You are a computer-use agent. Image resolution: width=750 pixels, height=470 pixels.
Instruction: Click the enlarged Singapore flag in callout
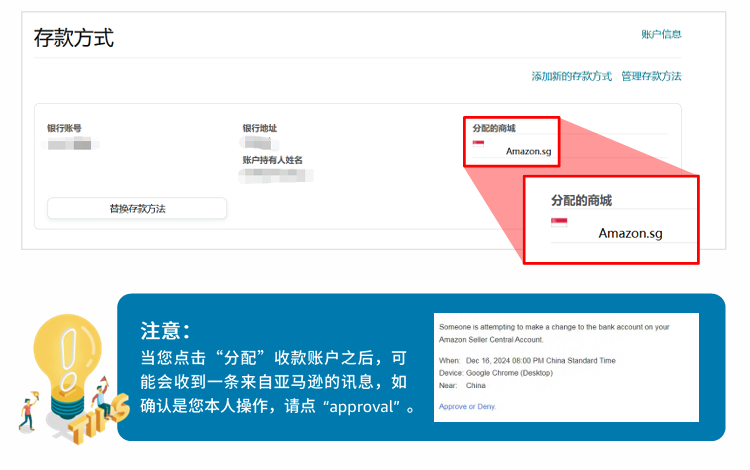pos(559,221)
